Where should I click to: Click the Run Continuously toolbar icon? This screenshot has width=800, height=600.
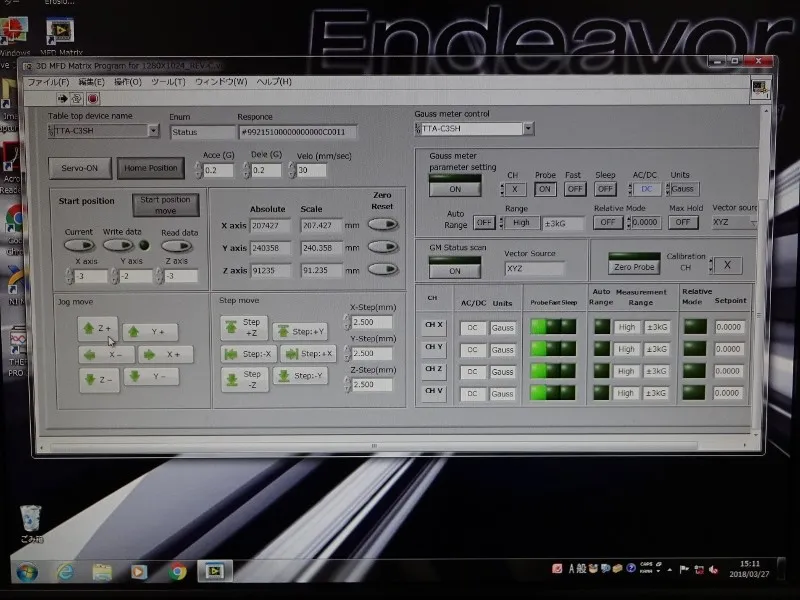77,98
